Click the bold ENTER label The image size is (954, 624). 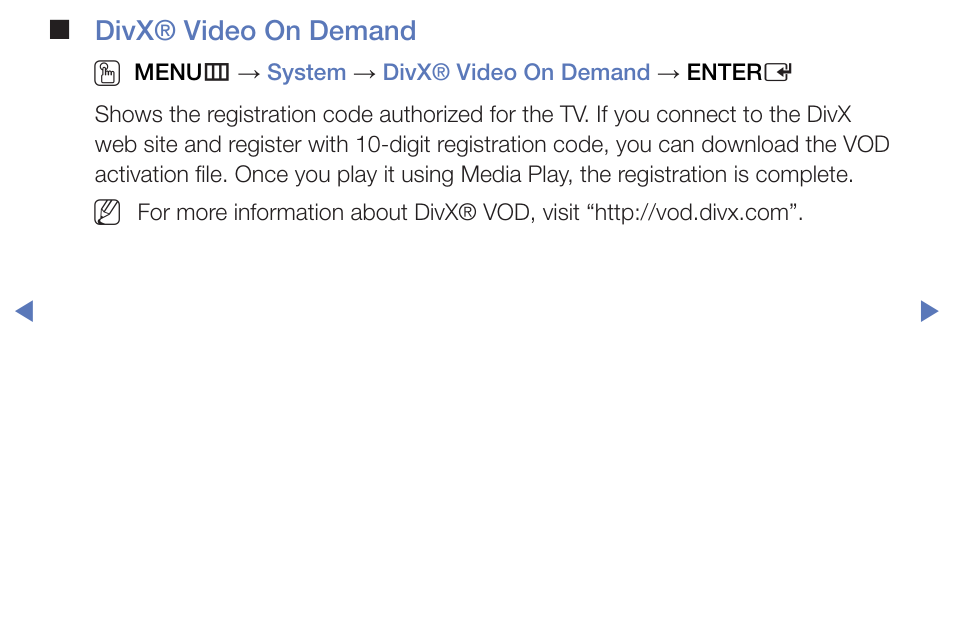[724, 72]
